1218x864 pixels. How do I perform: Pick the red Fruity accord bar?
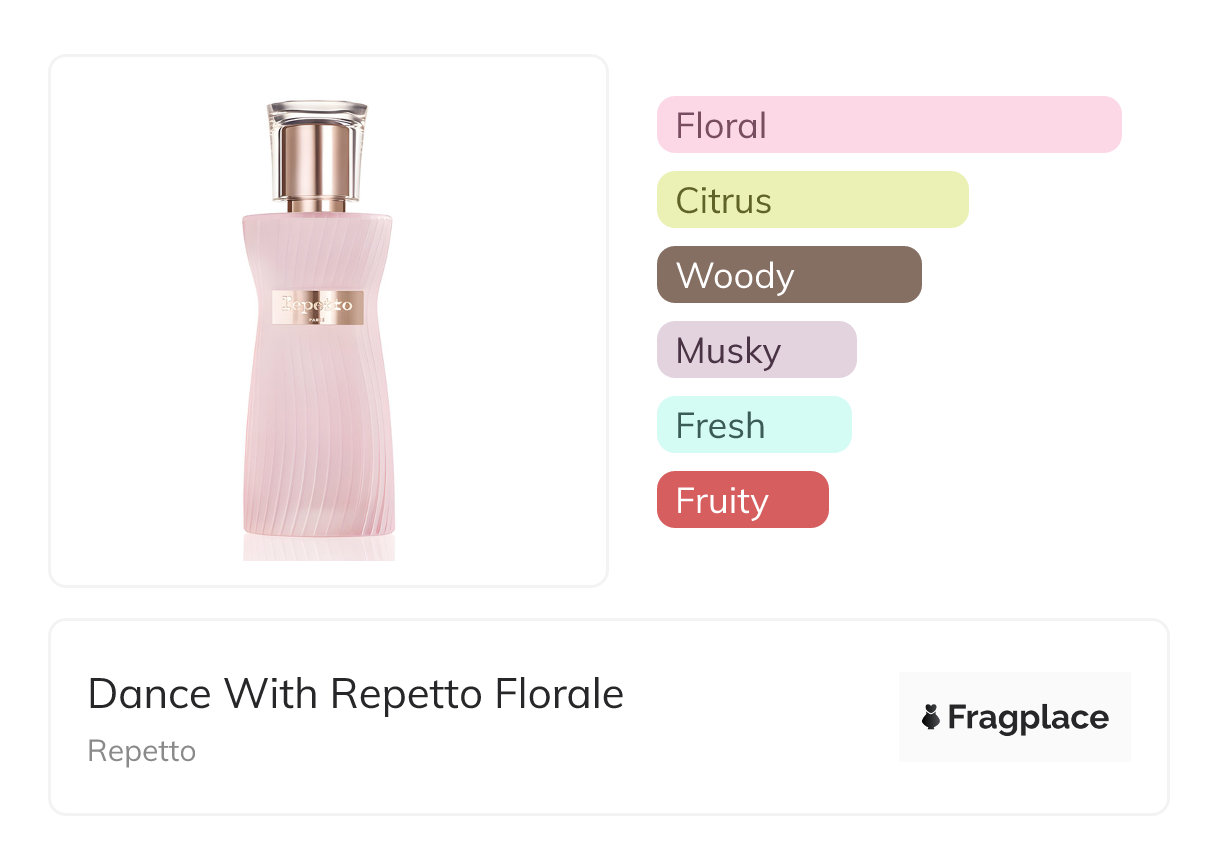coord(742,500)
